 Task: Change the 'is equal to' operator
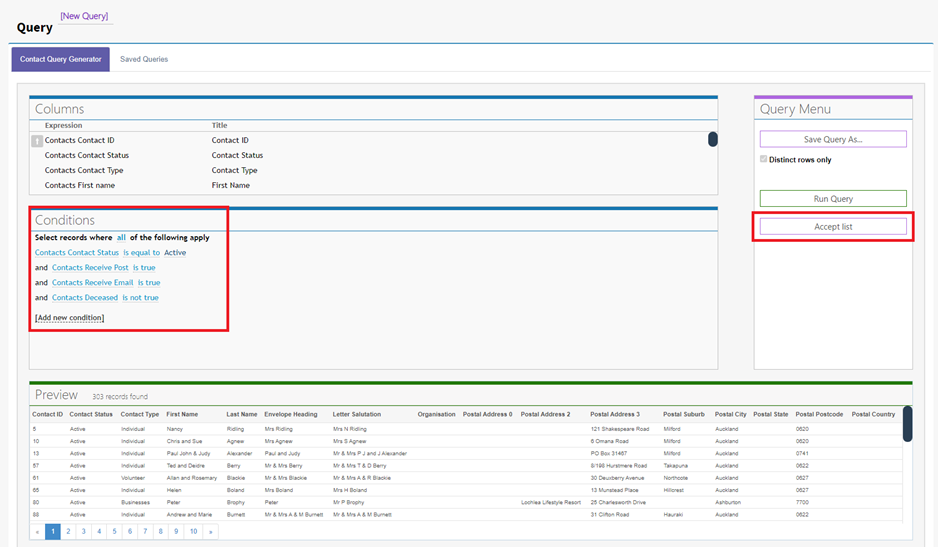tap(142, 253)
